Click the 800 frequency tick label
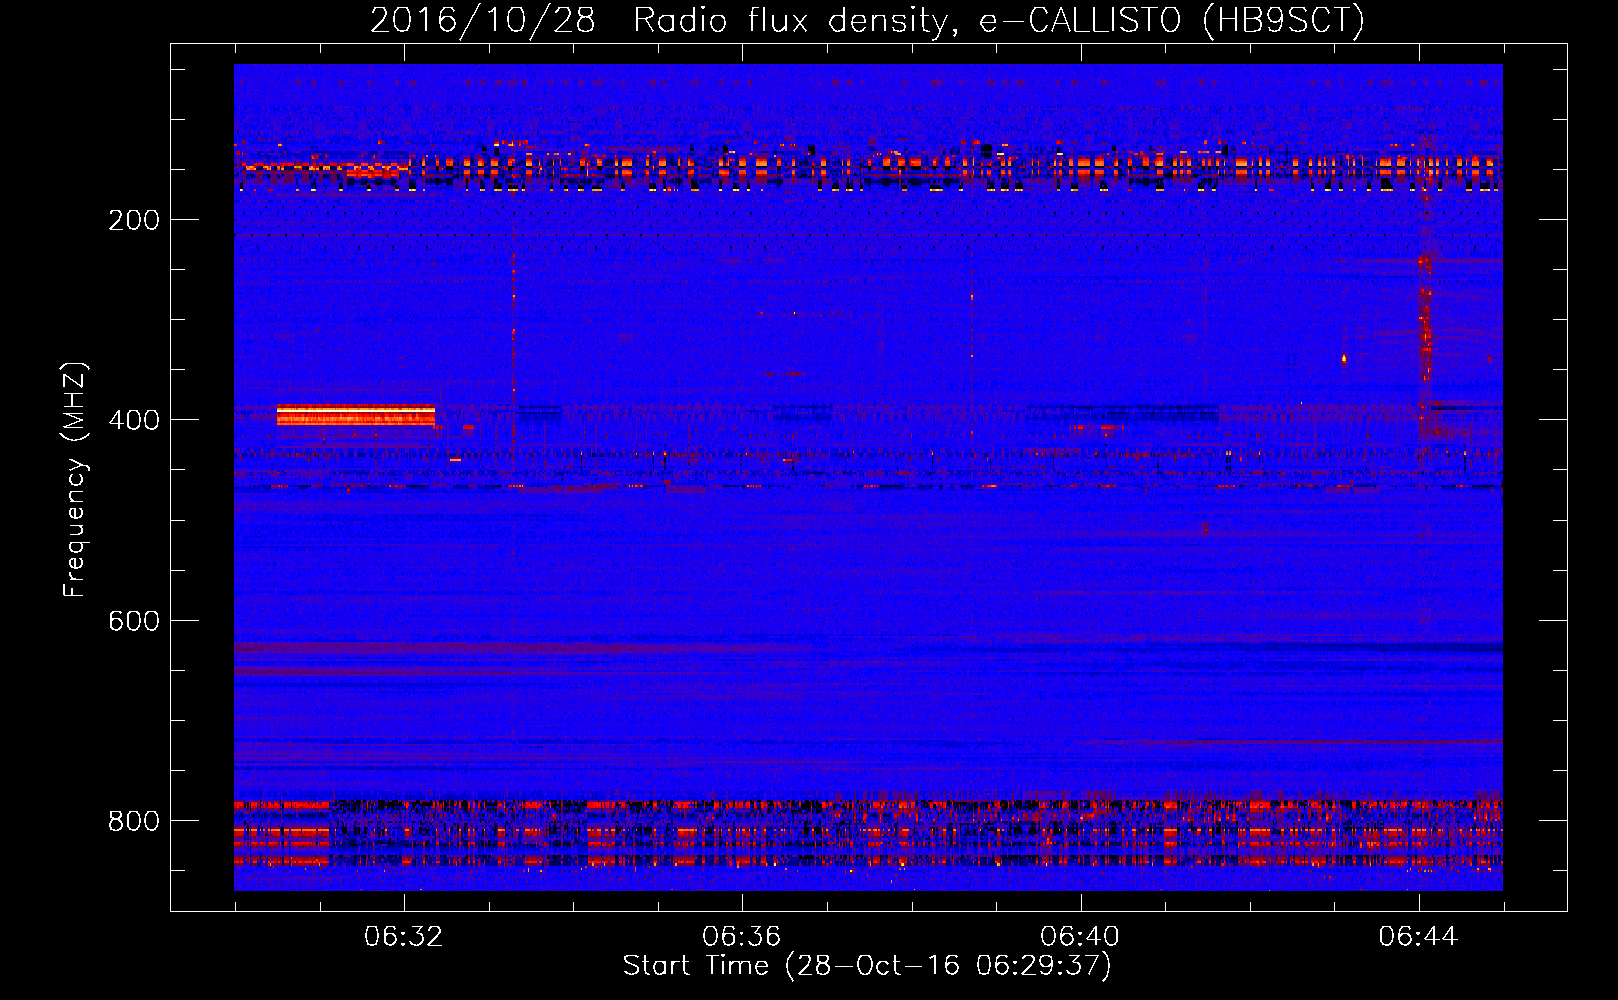The image size is (1618, 1000). 134,821
